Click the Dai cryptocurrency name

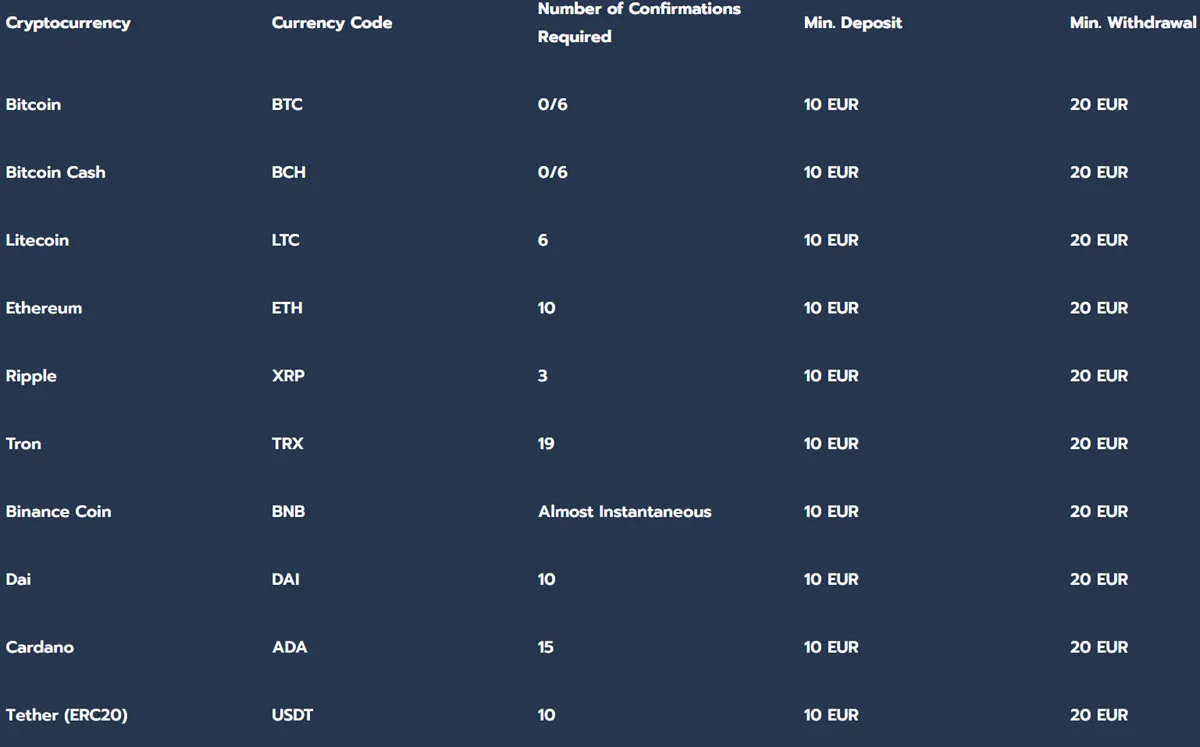coord(18,579)
